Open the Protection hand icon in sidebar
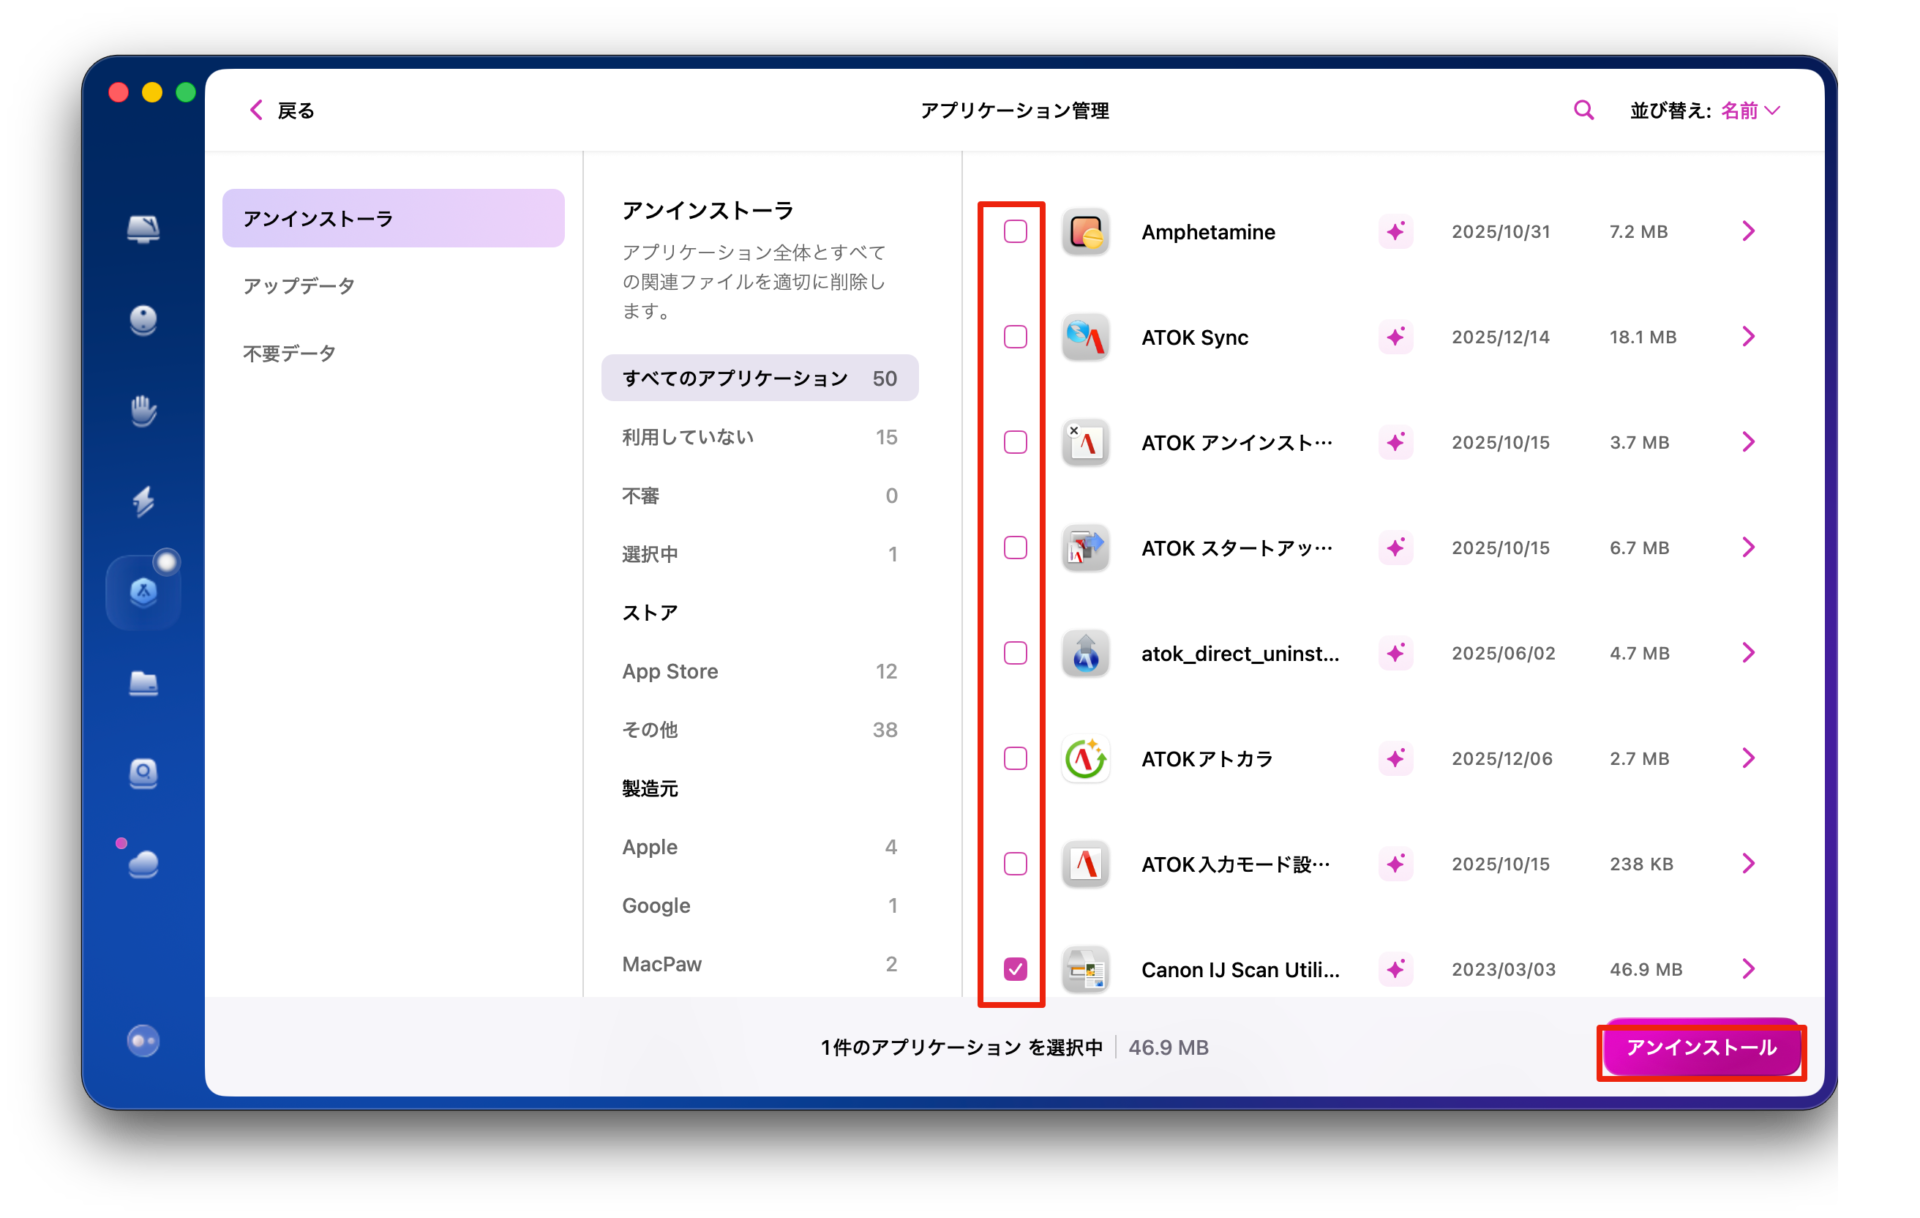Image resolution: width=1920 pixels, height=1218 pixels. [143, 410]
